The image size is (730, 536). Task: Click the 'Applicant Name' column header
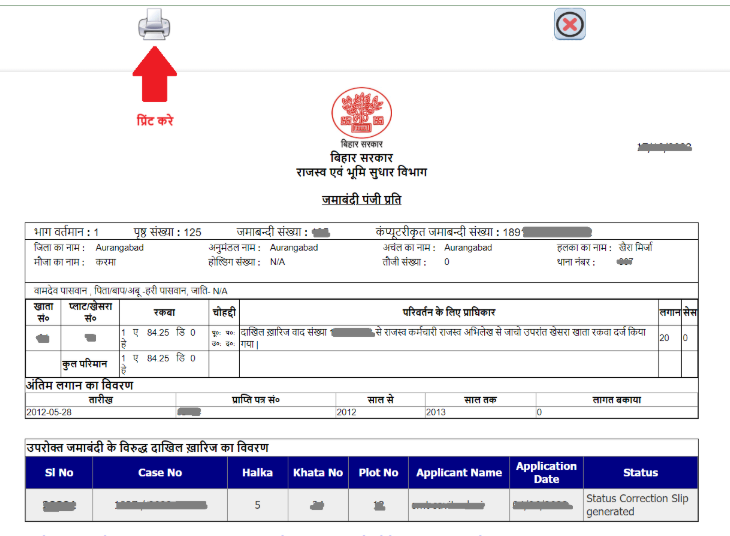pyautogui.click(x=459, y=472)
